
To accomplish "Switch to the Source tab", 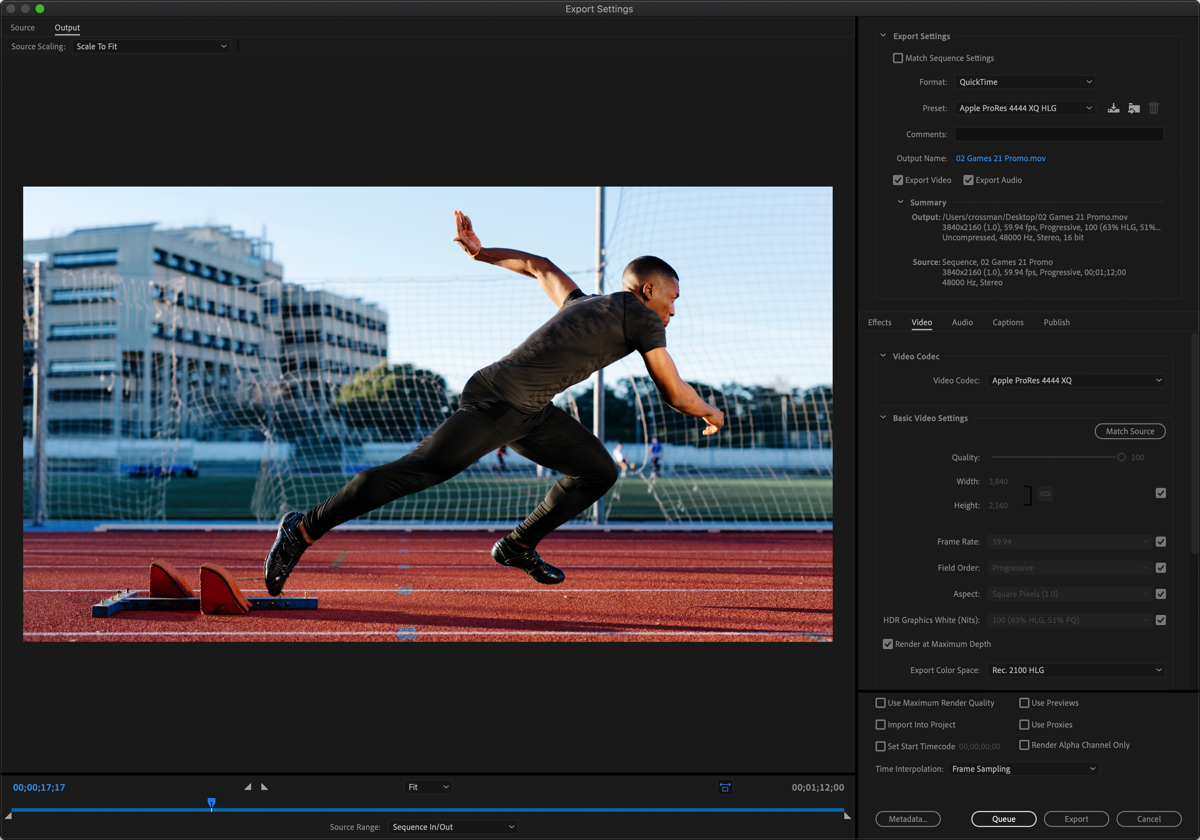I will (22, 28).
